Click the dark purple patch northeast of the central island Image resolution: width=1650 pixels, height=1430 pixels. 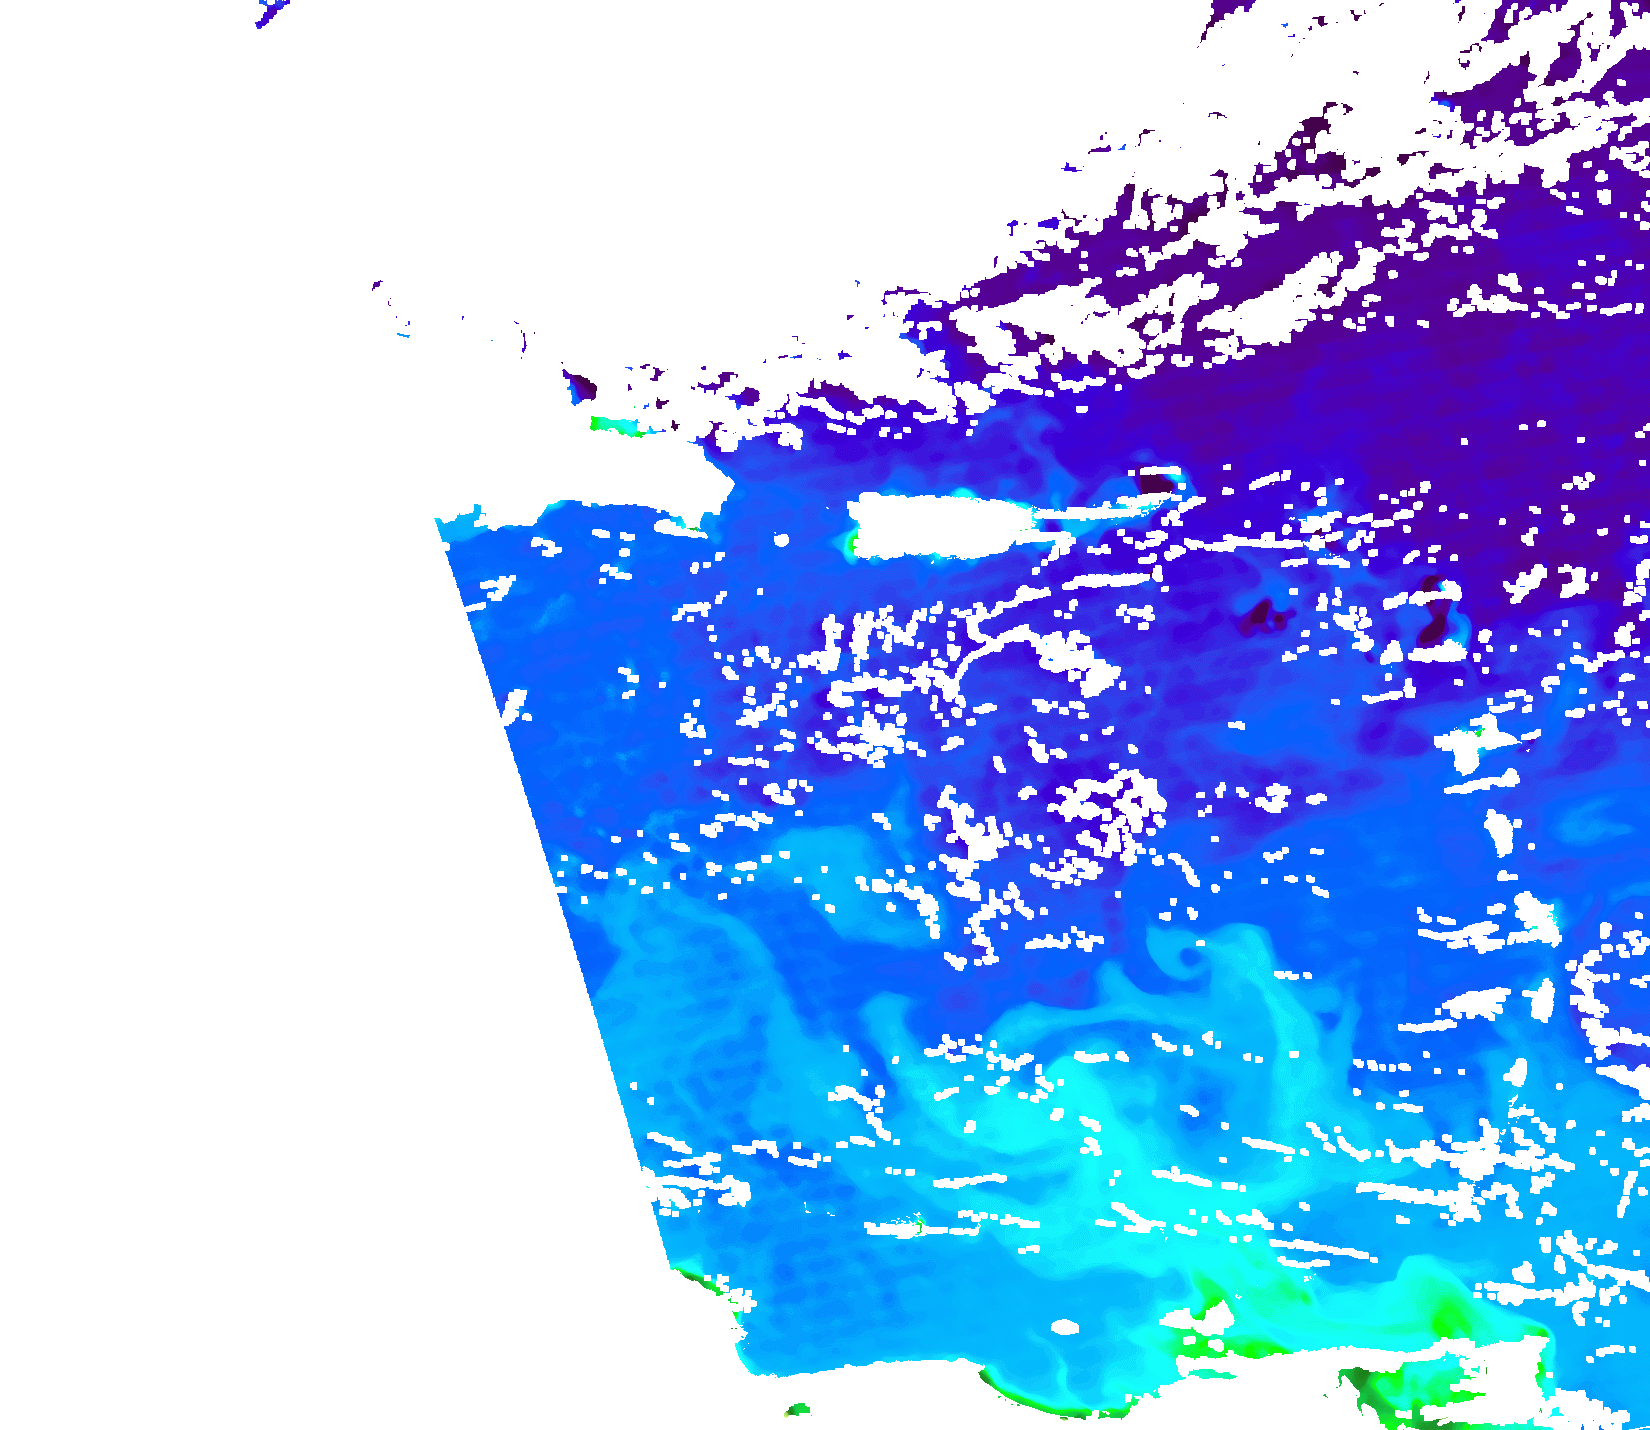pos(1155,484)
